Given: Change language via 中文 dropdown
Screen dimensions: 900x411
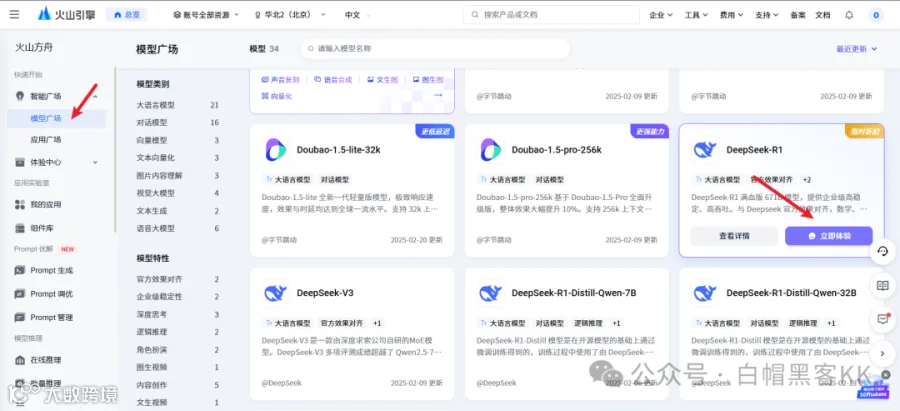Looking at the screenshot, I should (x=357, y=15).
